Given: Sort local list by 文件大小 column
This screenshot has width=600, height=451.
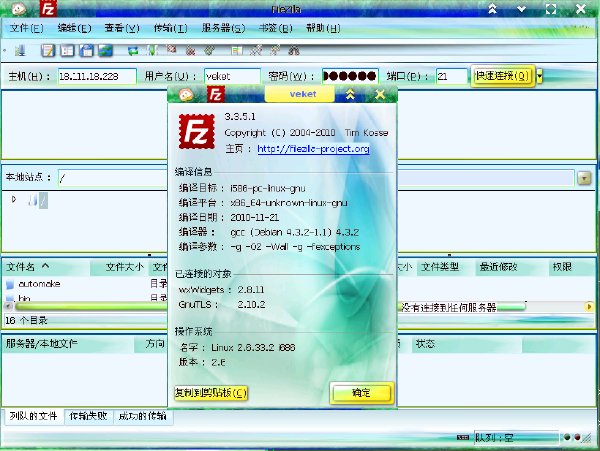Looking at the screenshot, I should (x=118, y=267).
